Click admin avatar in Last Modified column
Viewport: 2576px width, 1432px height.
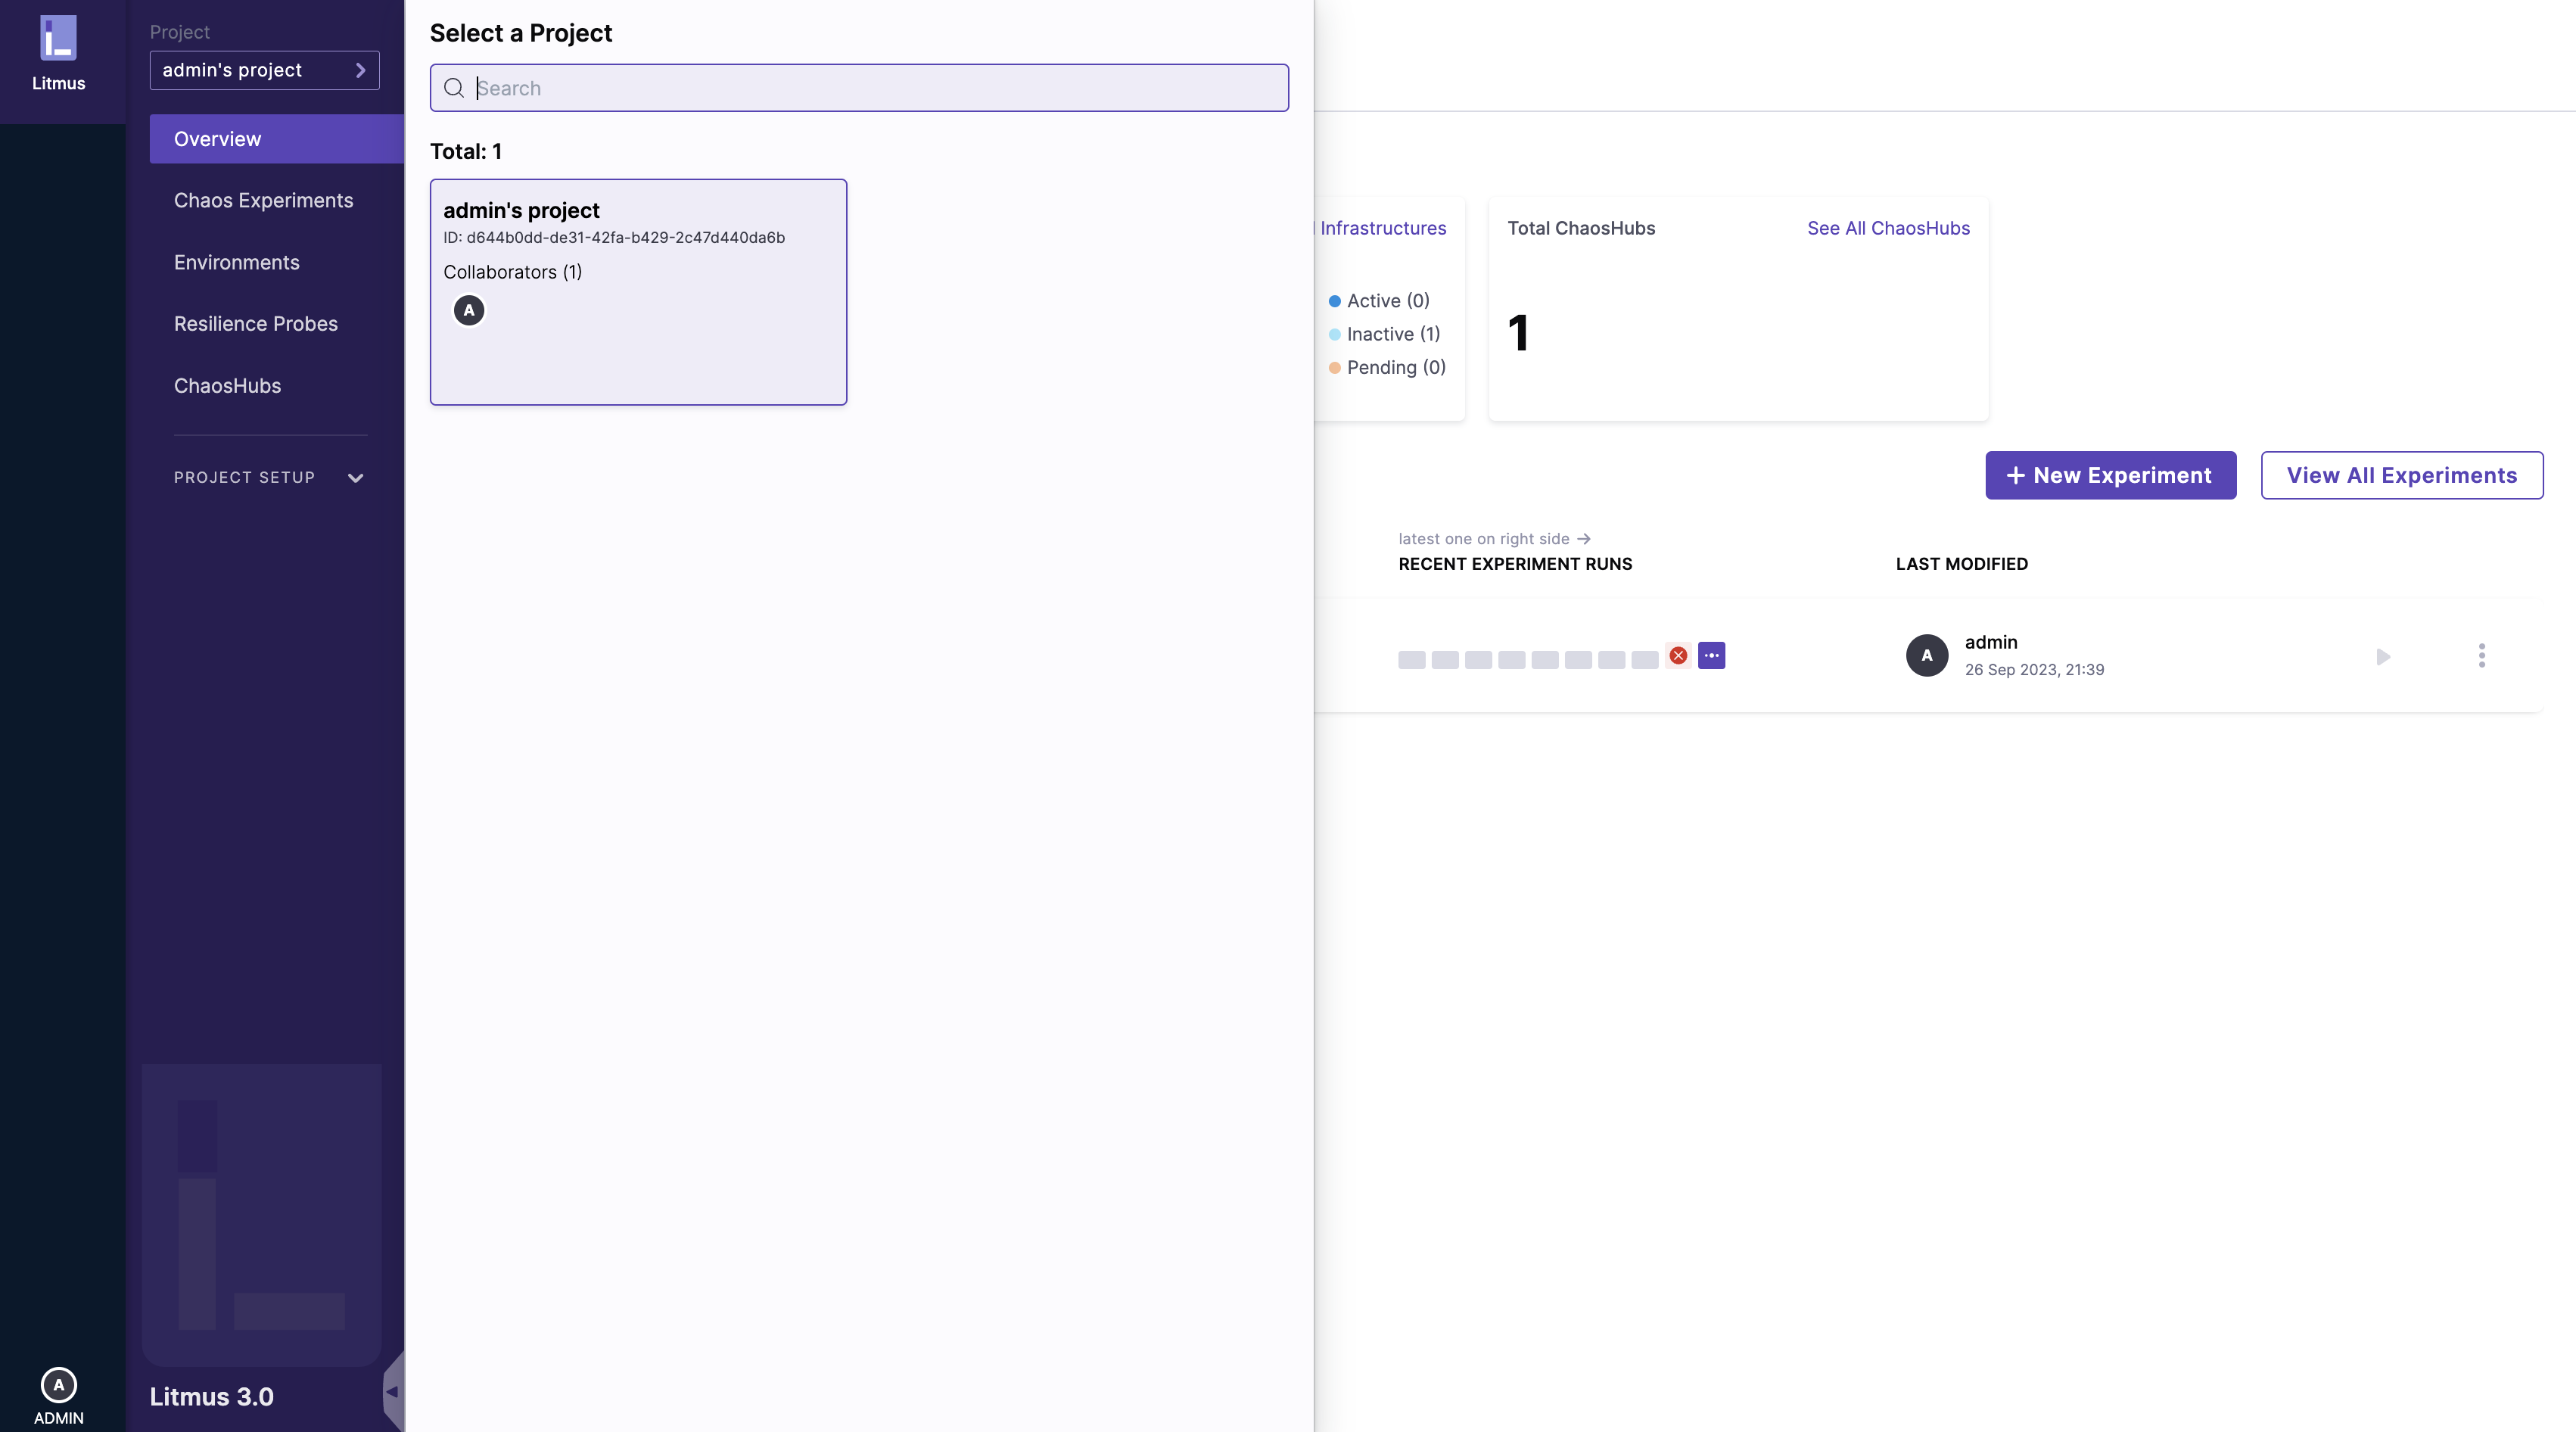(1927, 656)
